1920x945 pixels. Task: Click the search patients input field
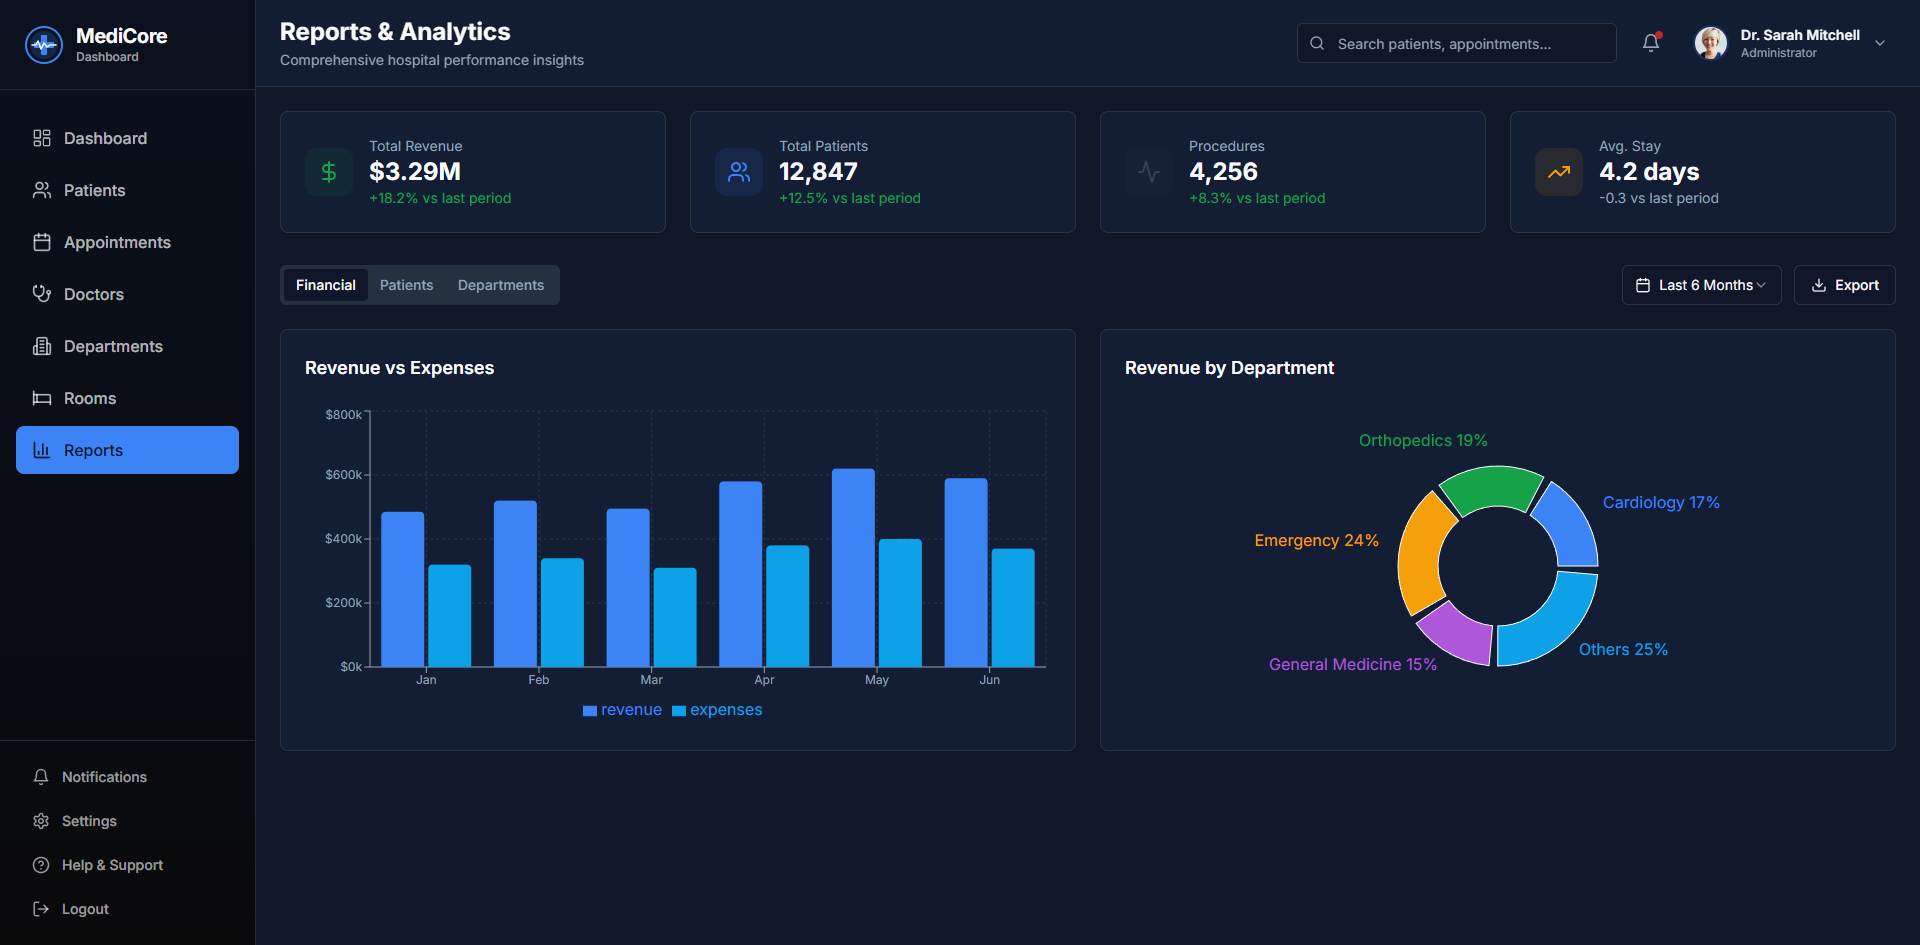[x=1456, y=43]
